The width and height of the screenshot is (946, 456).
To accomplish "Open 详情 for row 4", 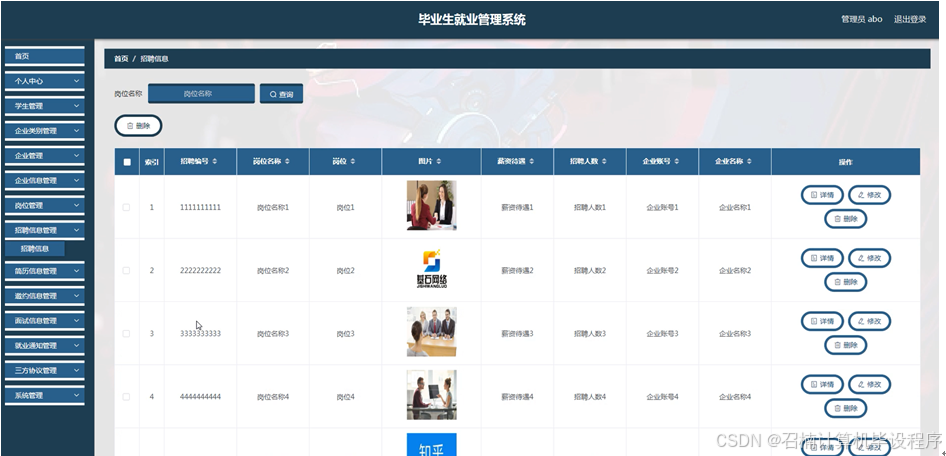I will coord(822,384).
